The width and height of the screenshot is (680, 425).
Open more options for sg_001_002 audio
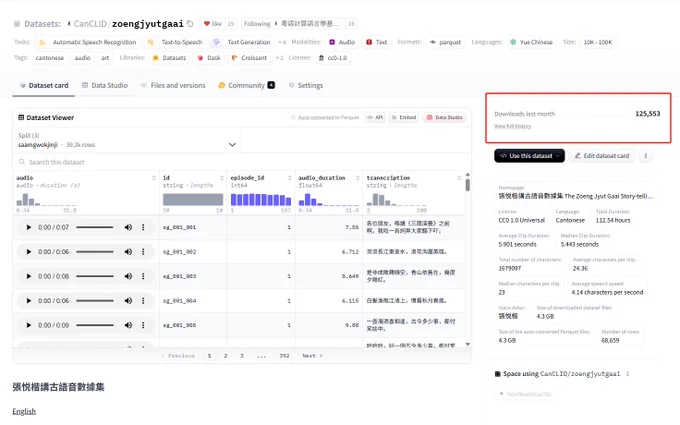pos(143,252)
